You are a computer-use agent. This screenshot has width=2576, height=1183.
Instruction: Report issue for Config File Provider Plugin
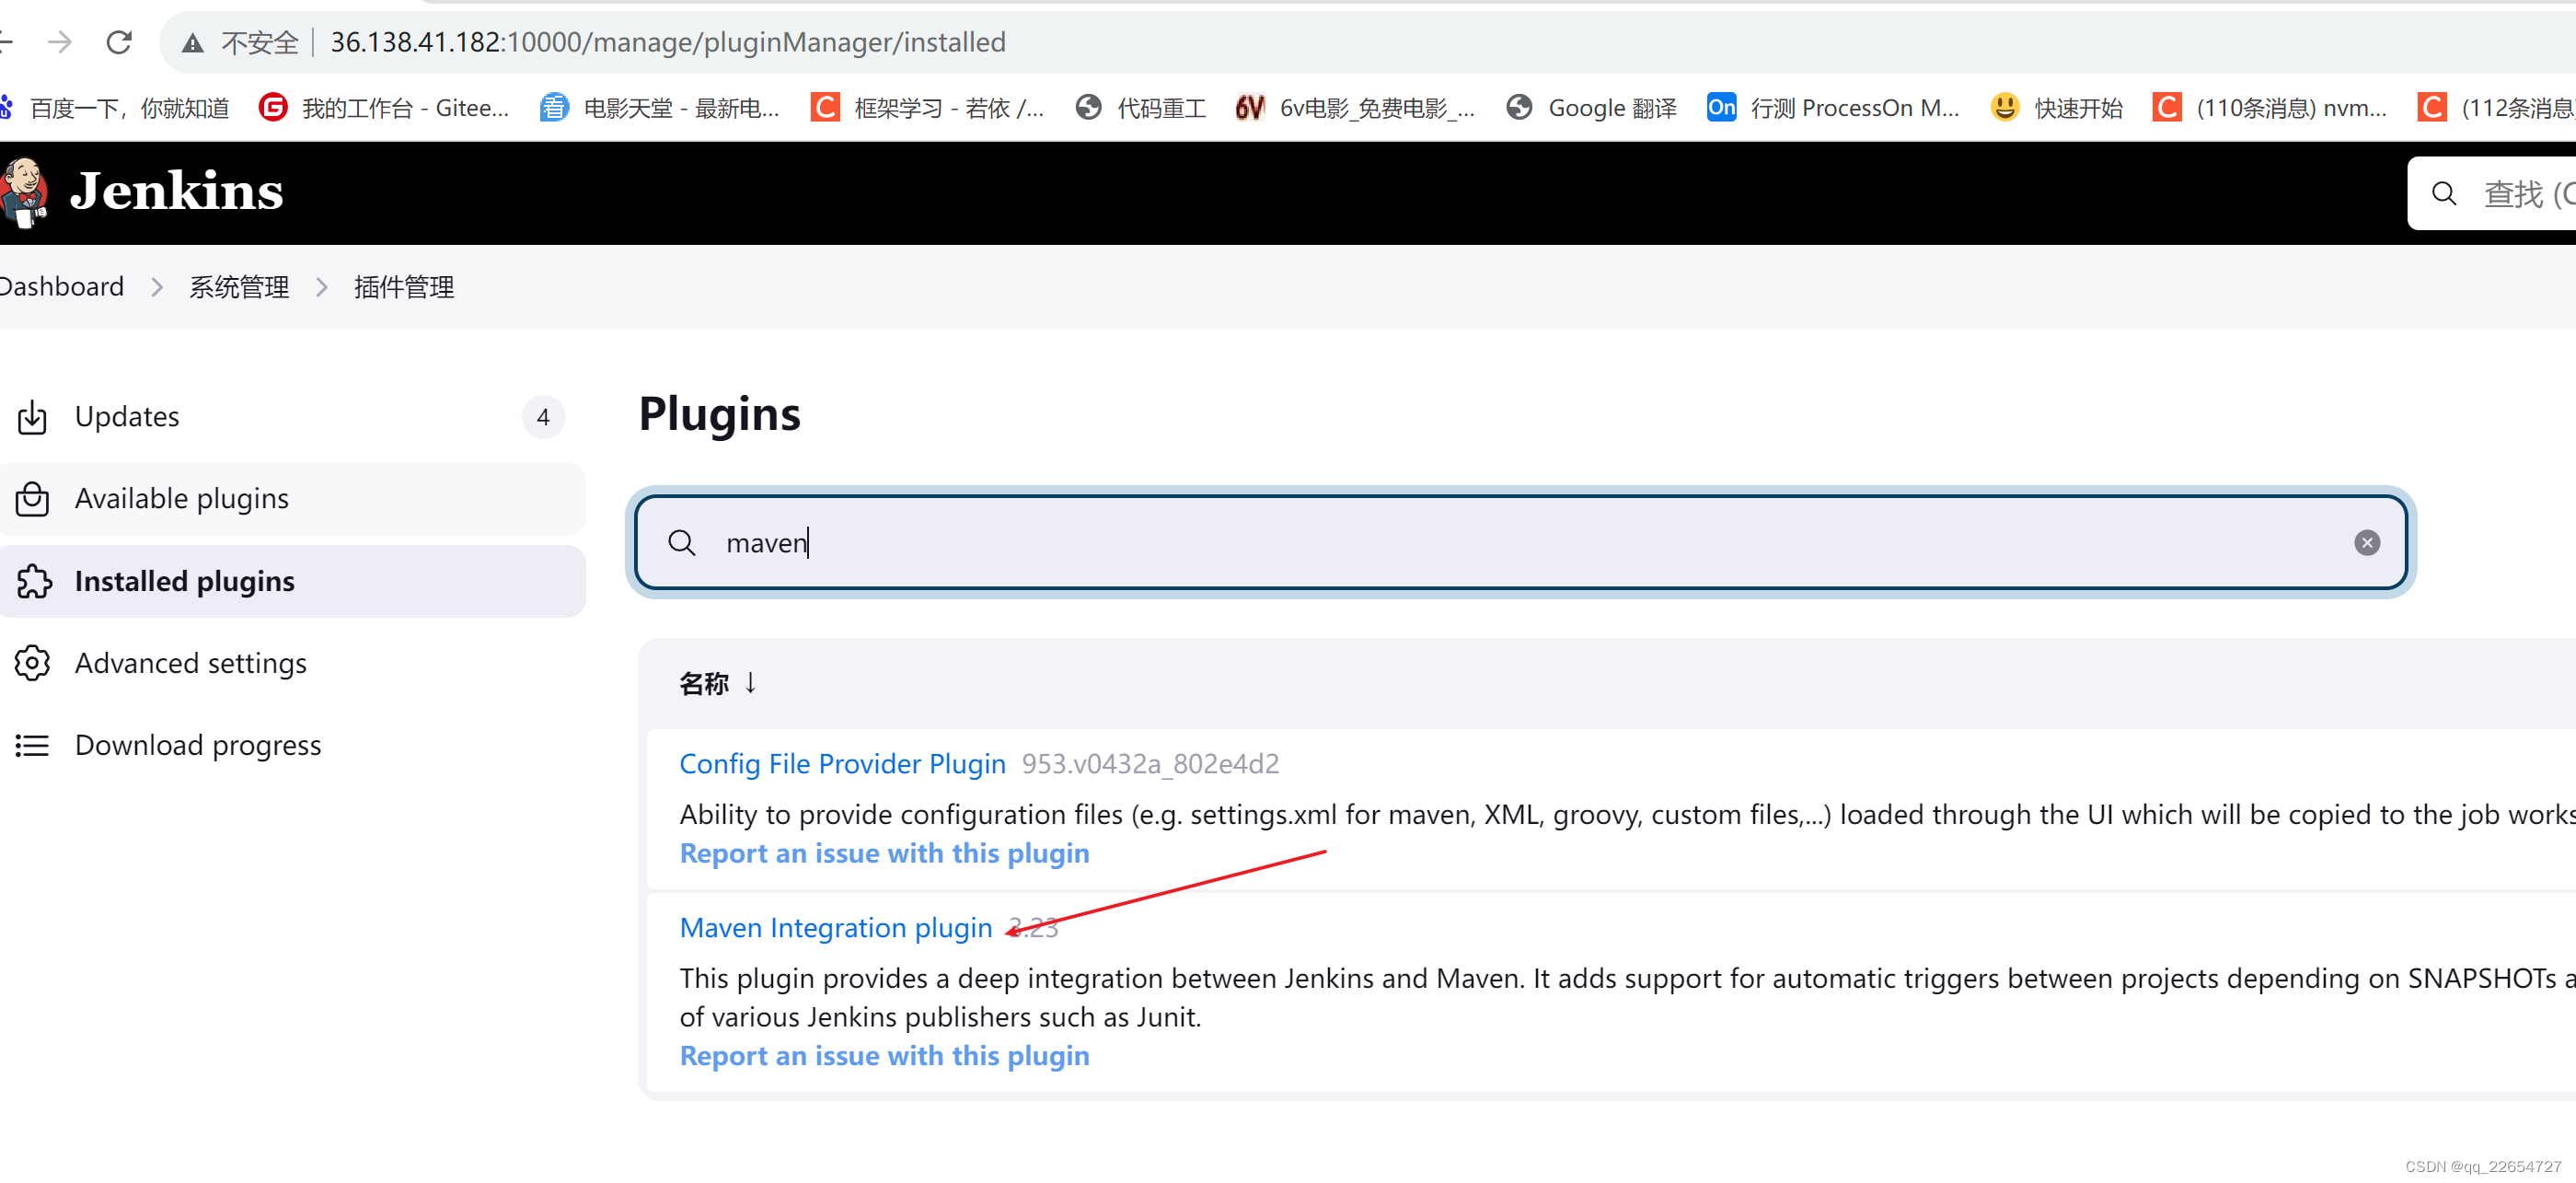pyautogui.click(x=884, y=853)
